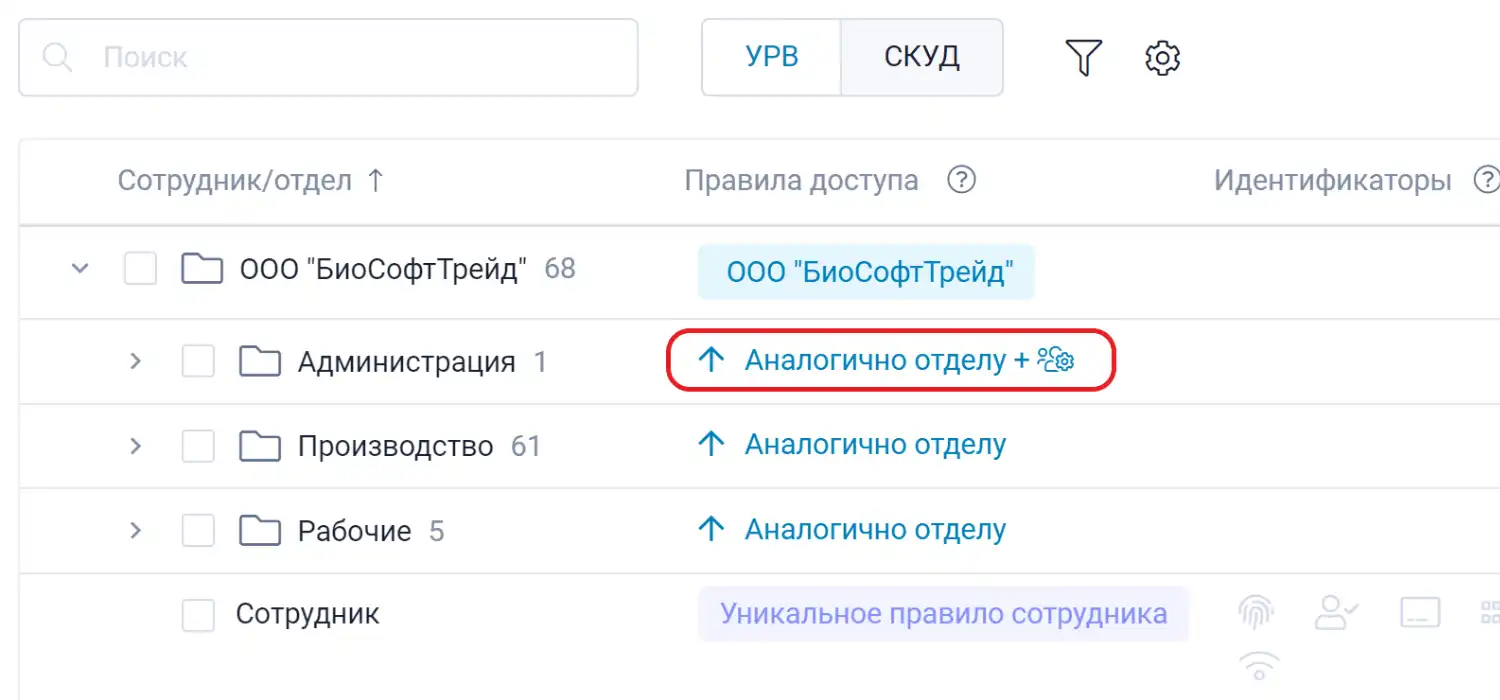1500x700 pixels.
Task: Expand the Рабочие department
Action: coord(137,530)
